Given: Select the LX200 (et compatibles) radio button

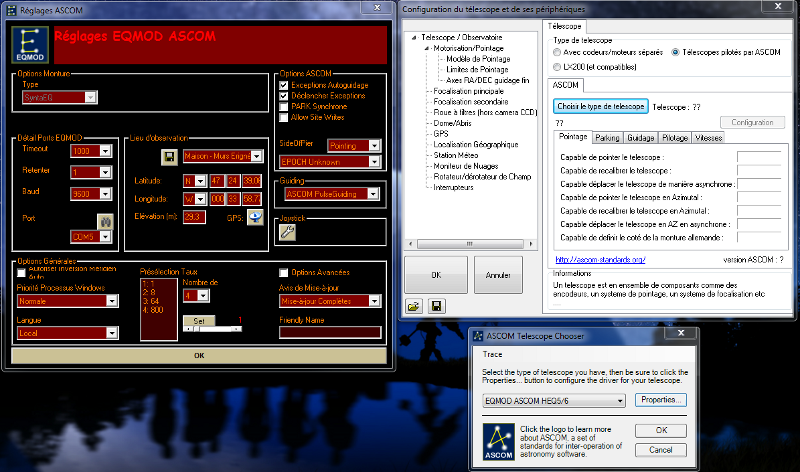Looking at the screenshot, I should coord(559,65).
